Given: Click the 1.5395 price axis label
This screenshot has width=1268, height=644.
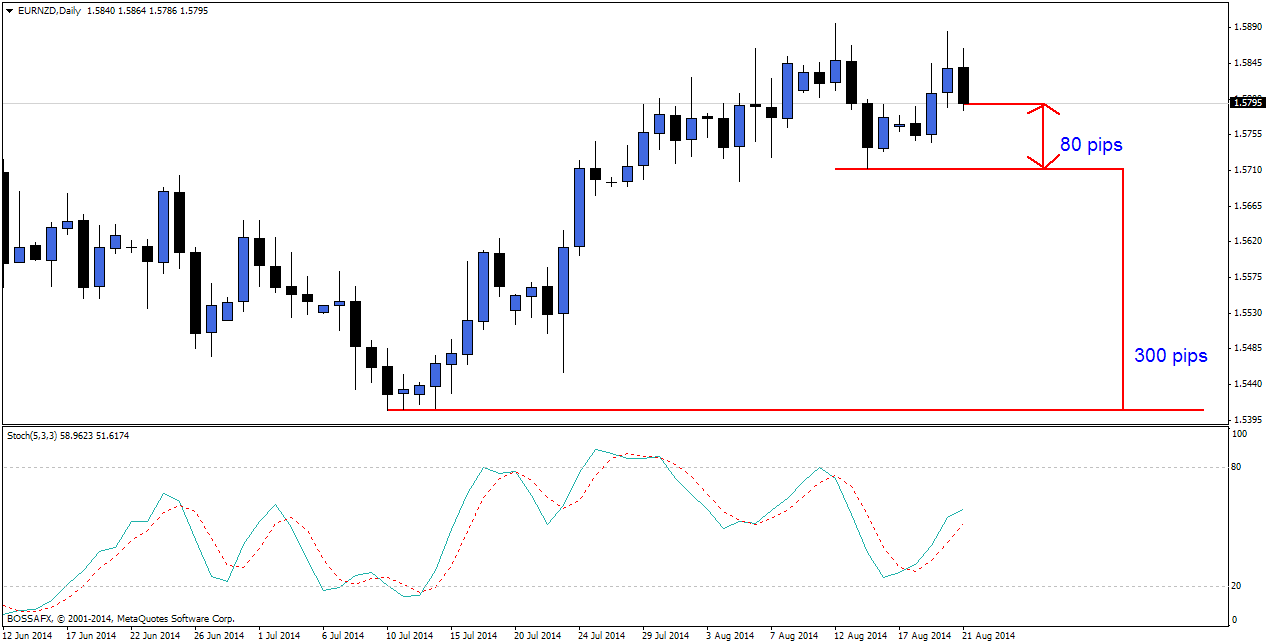Looking at the screenshot, I should pos(1246,419).
